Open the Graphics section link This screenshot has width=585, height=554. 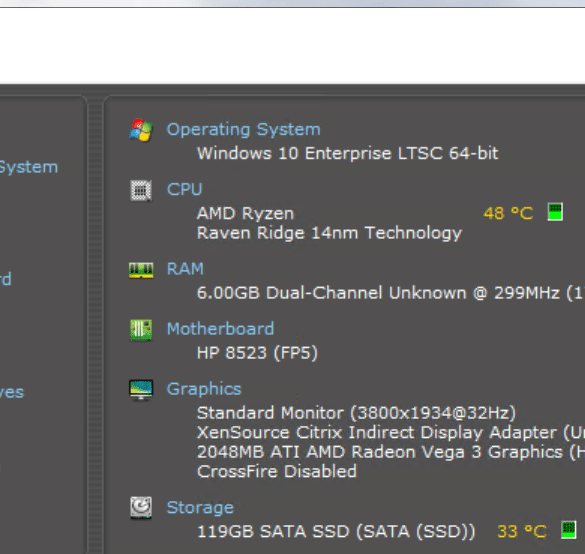(x=204, y=389)
